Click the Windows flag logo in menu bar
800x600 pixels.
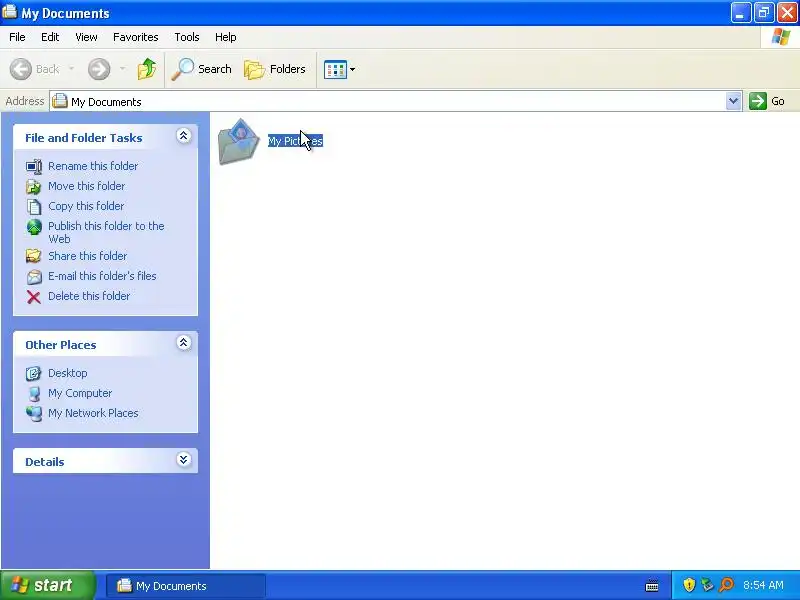[781, 37]
